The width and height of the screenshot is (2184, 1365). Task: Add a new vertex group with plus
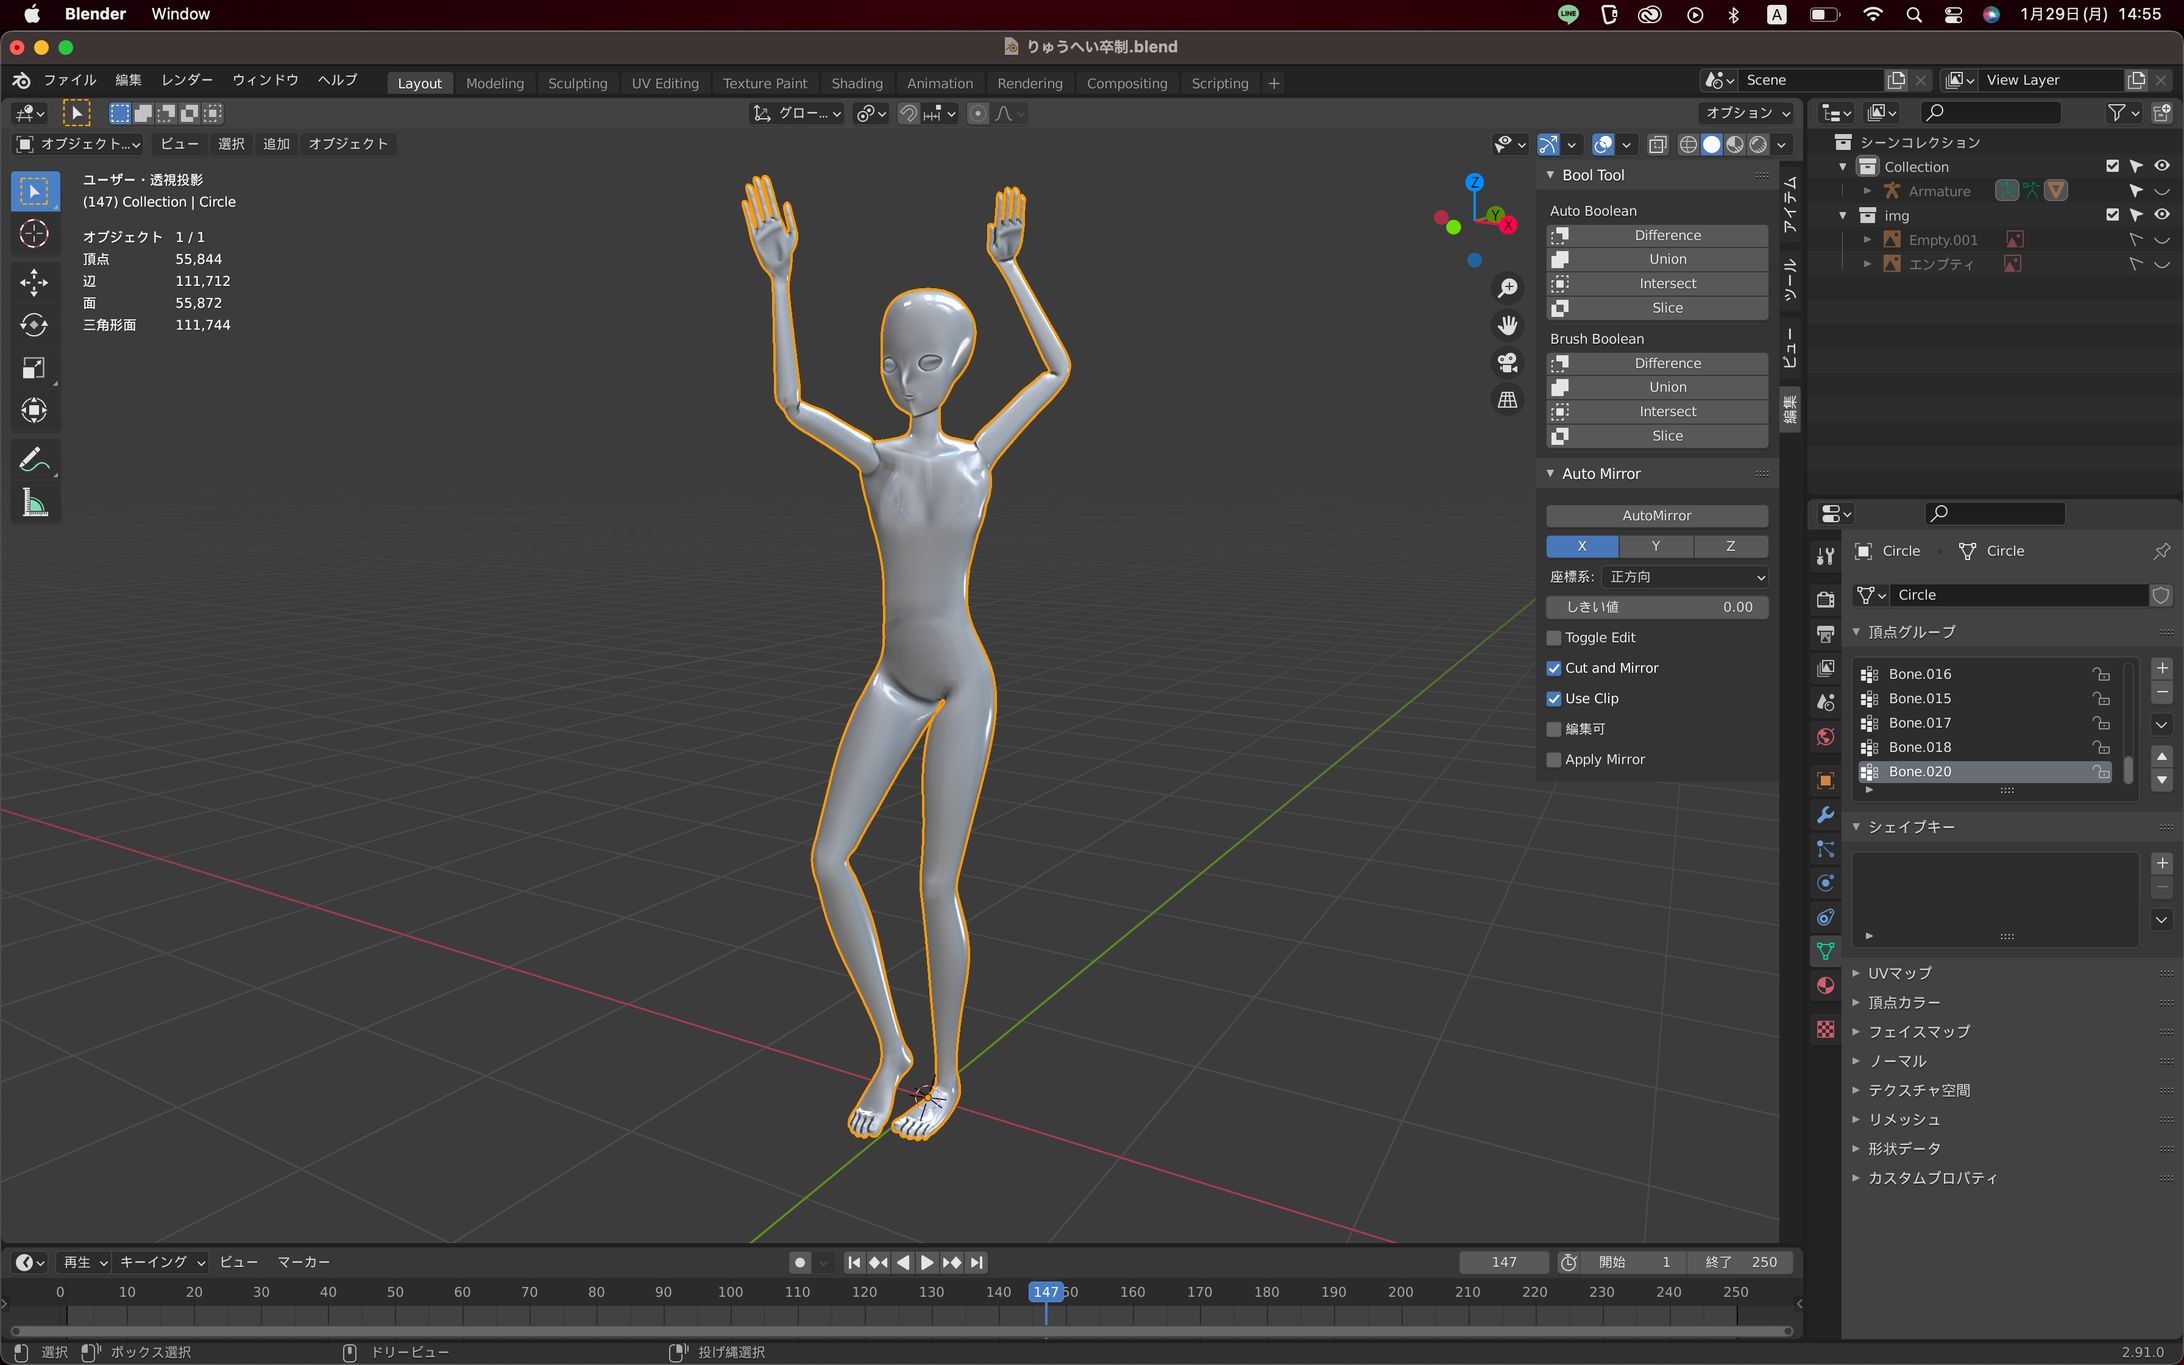click(2161, 668)
